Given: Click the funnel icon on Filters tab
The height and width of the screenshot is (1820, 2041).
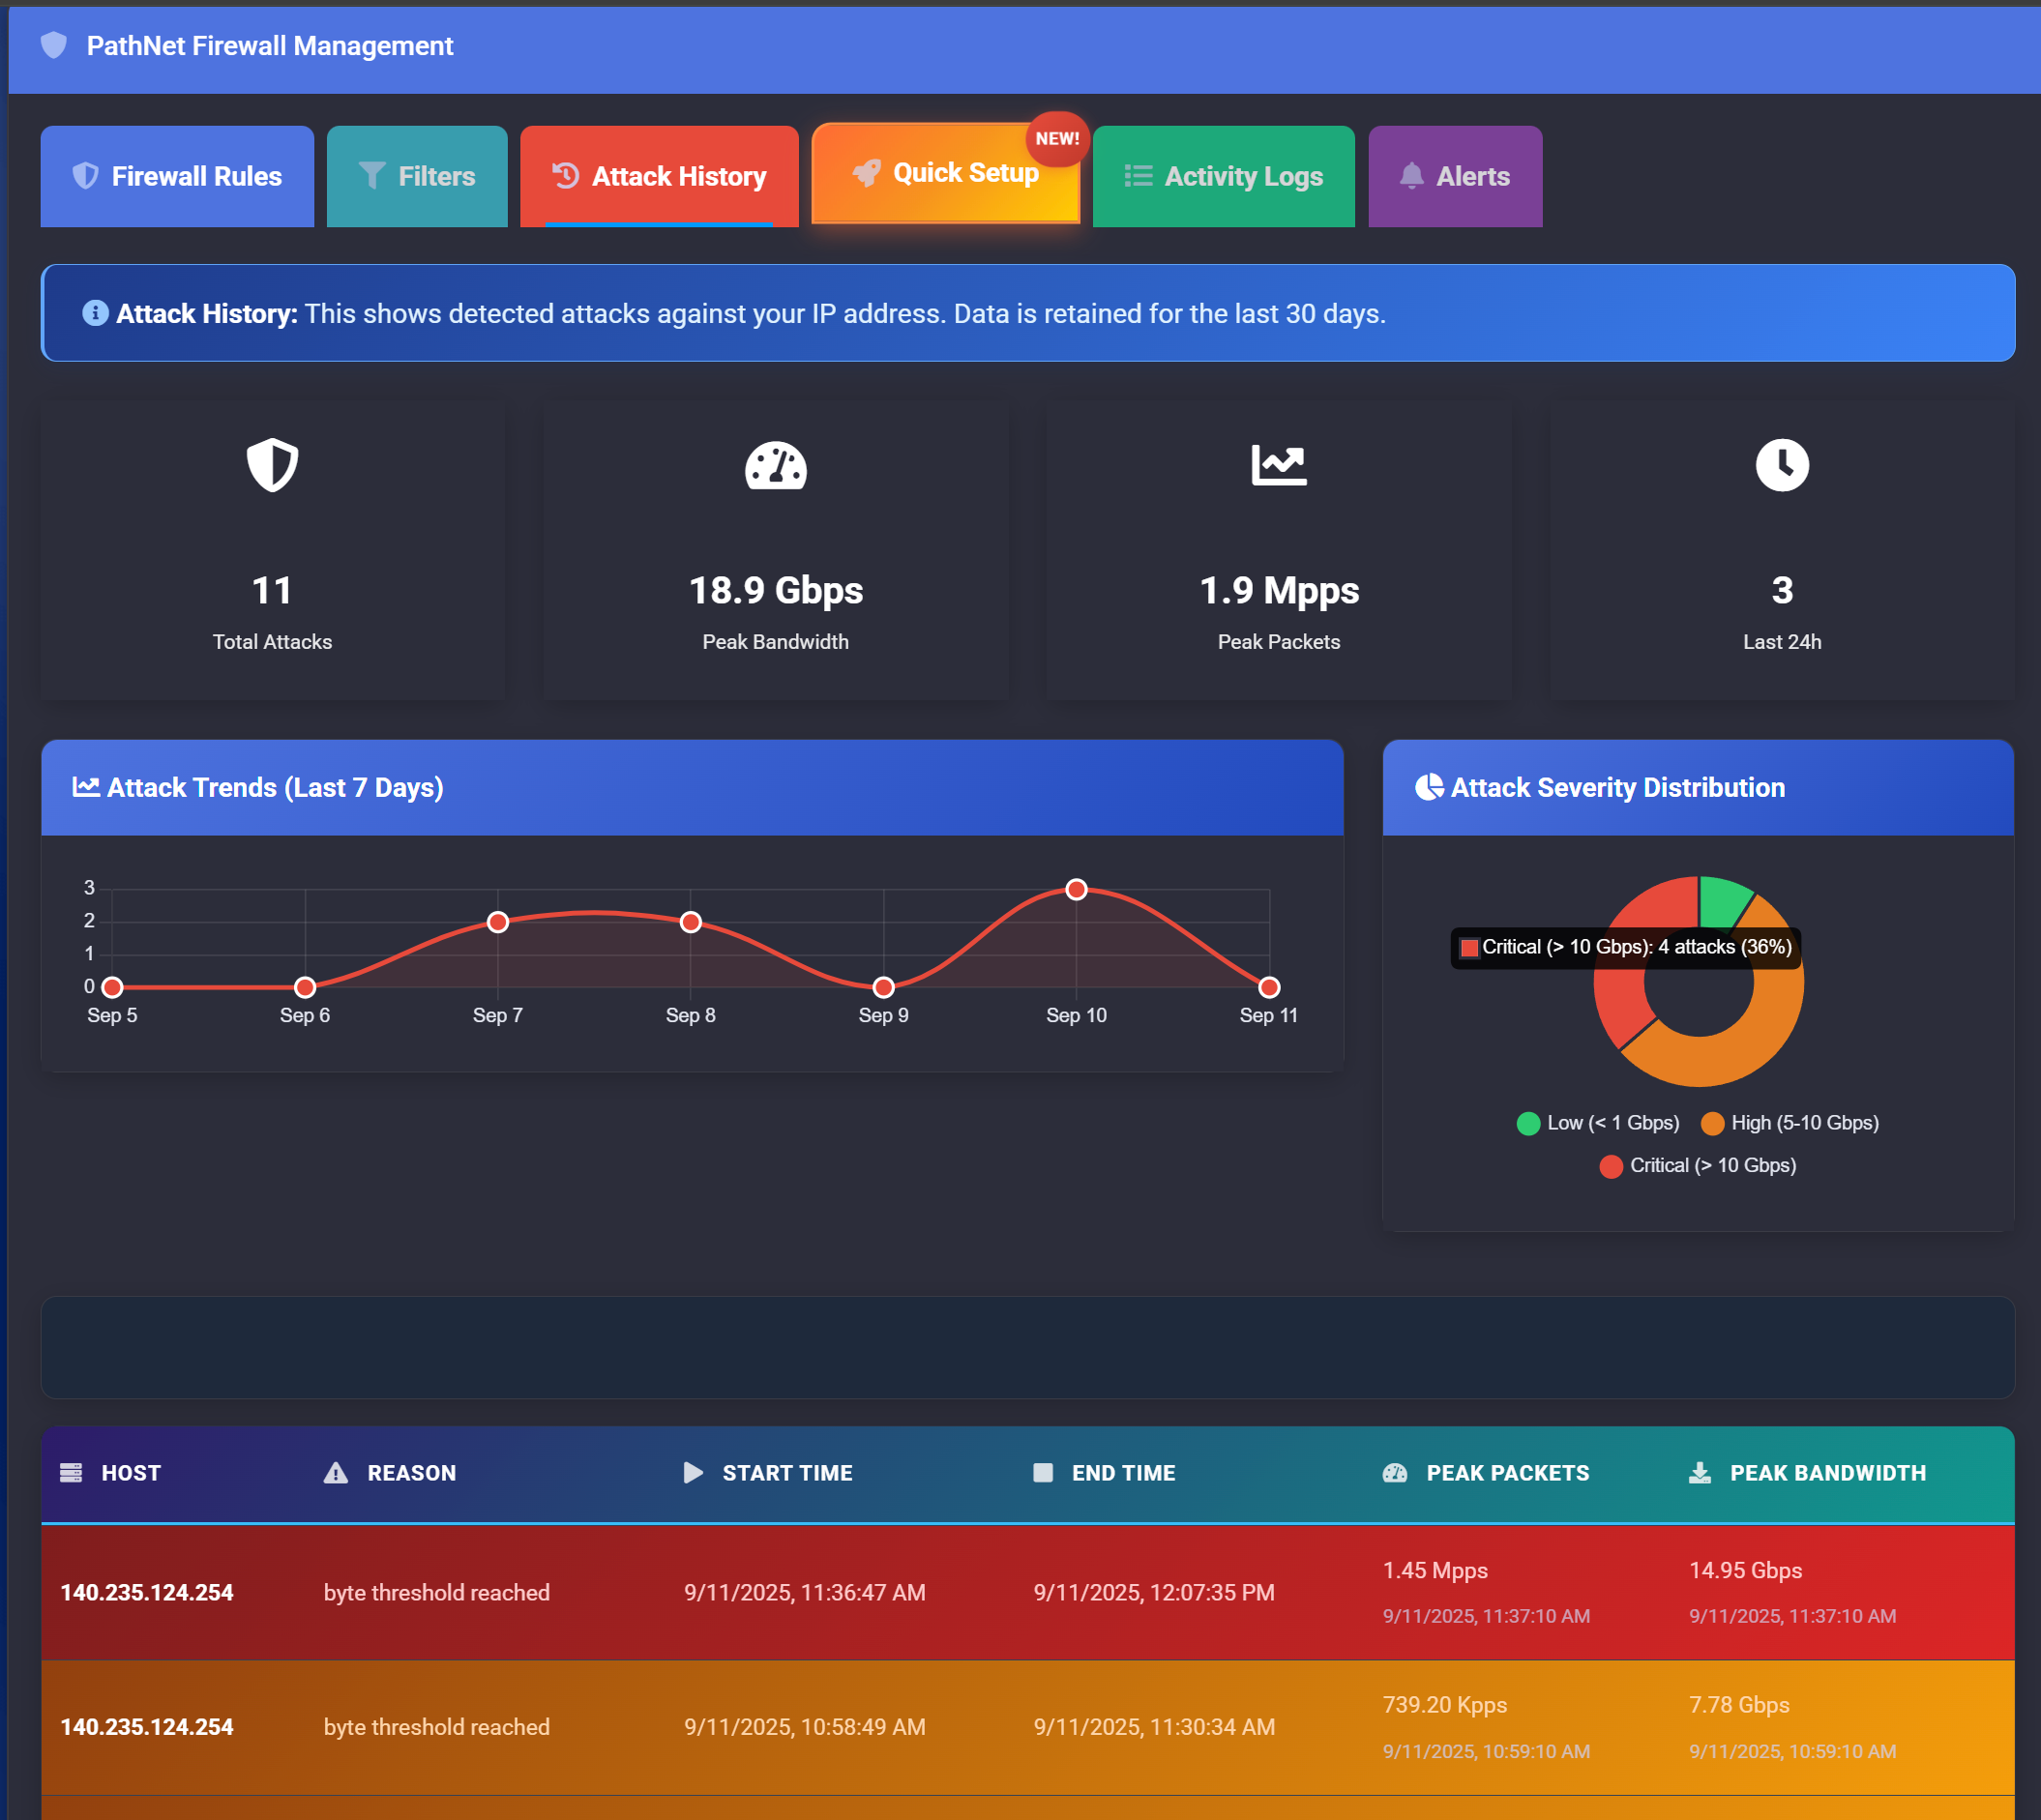Looking at the screenshot, I should point(372,176).
